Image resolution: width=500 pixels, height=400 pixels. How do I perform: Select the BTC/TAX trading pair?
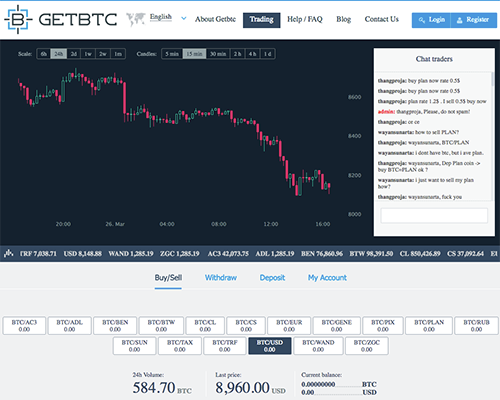(180, 346)
